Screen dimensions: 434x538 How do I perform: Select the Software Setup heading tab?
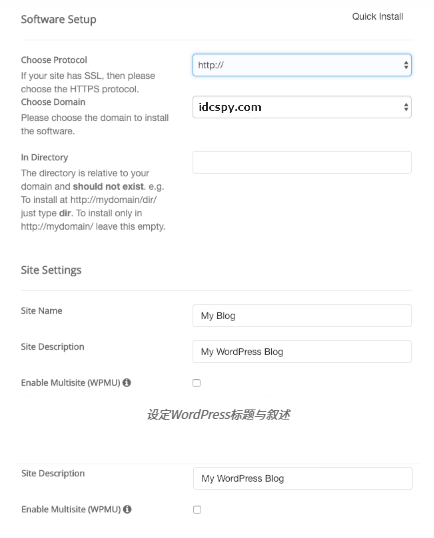coord(59,19)
